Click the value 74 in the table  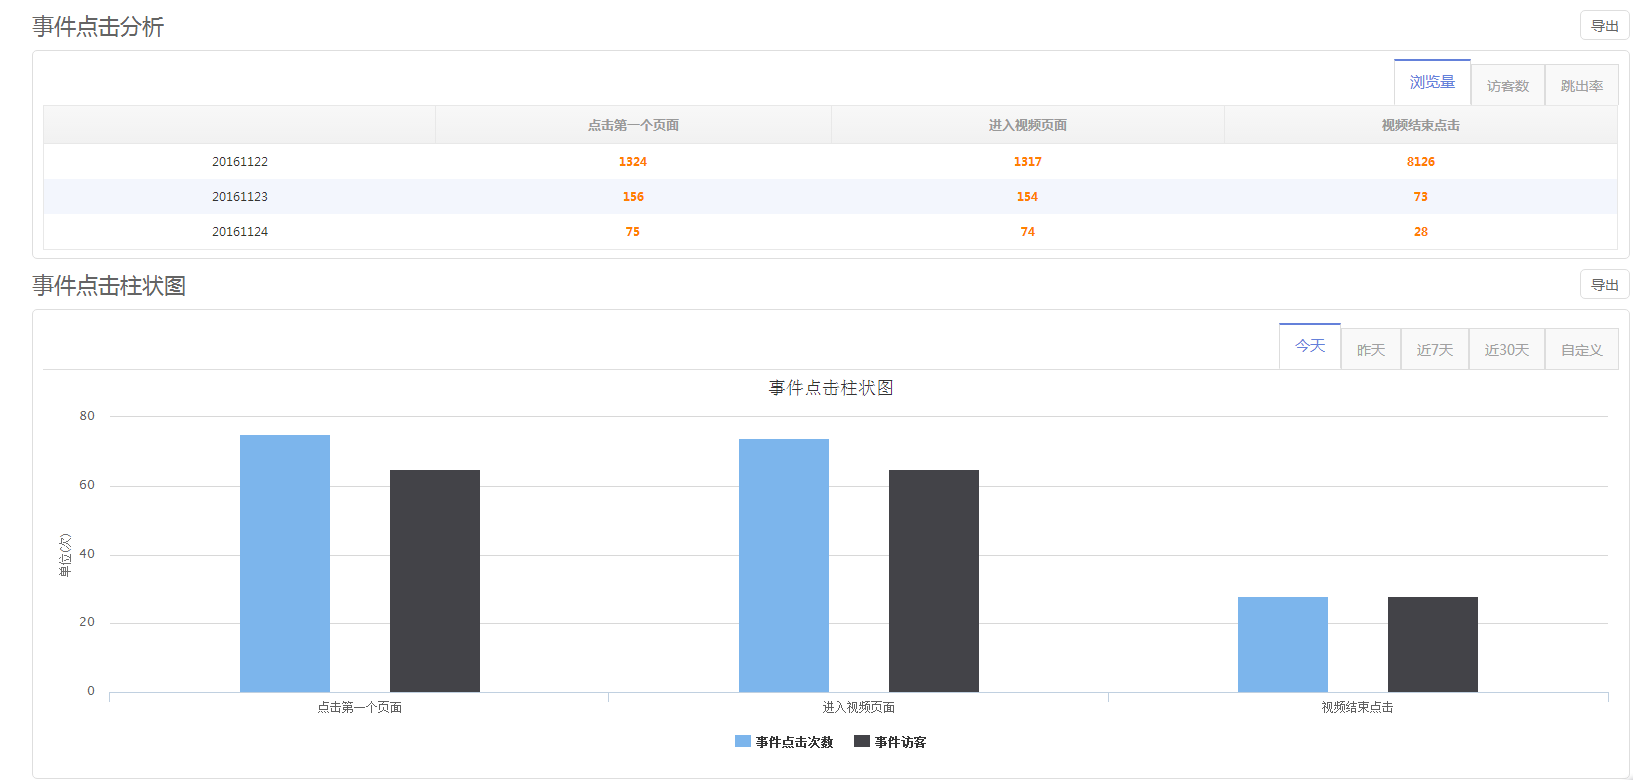pos(1027,232)
